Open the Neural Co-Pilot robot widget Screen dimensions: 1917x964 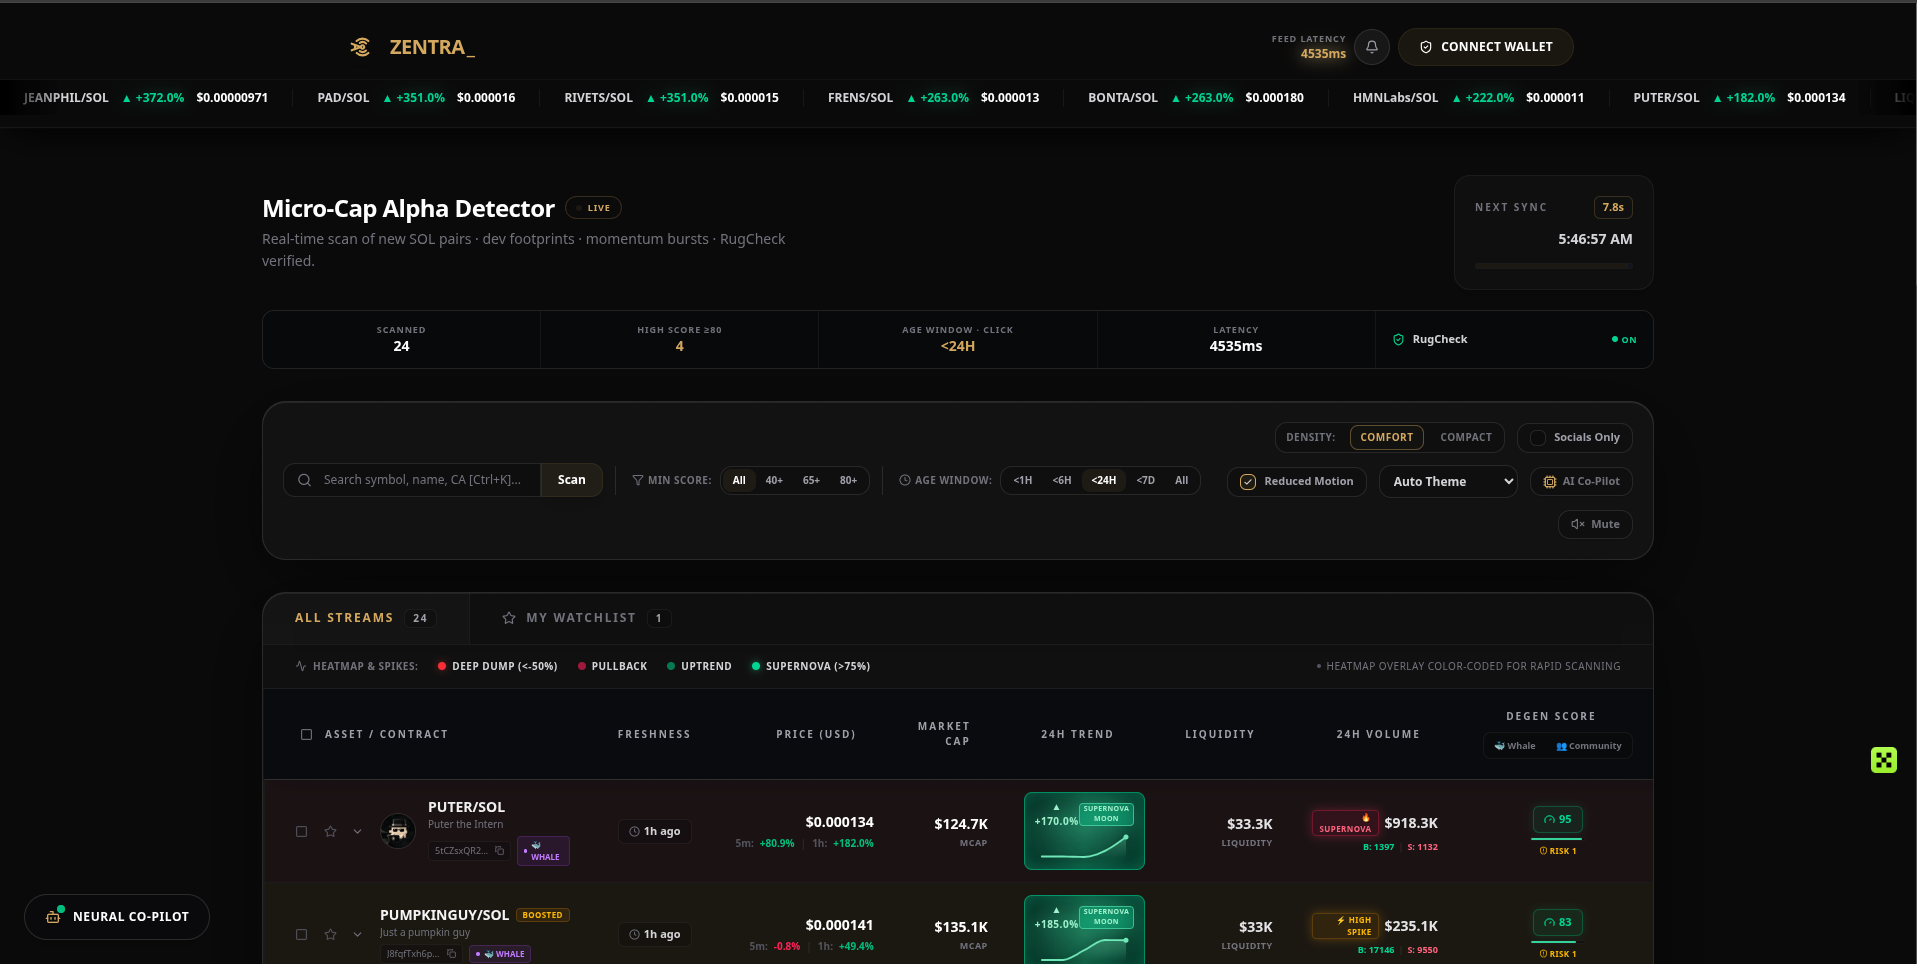tap(117, 916)
